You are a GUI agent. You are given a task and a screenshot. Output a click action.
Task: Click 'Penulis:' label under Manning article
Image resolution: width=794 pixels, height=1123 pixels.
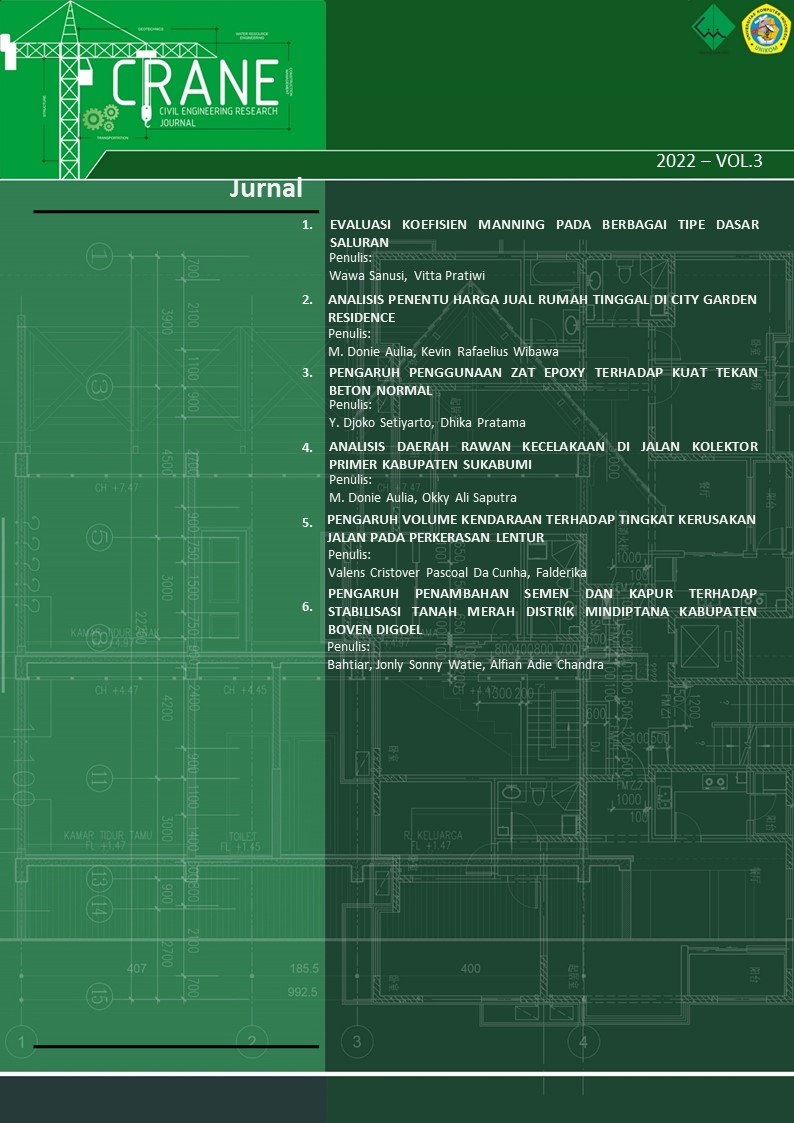[350, 258]
